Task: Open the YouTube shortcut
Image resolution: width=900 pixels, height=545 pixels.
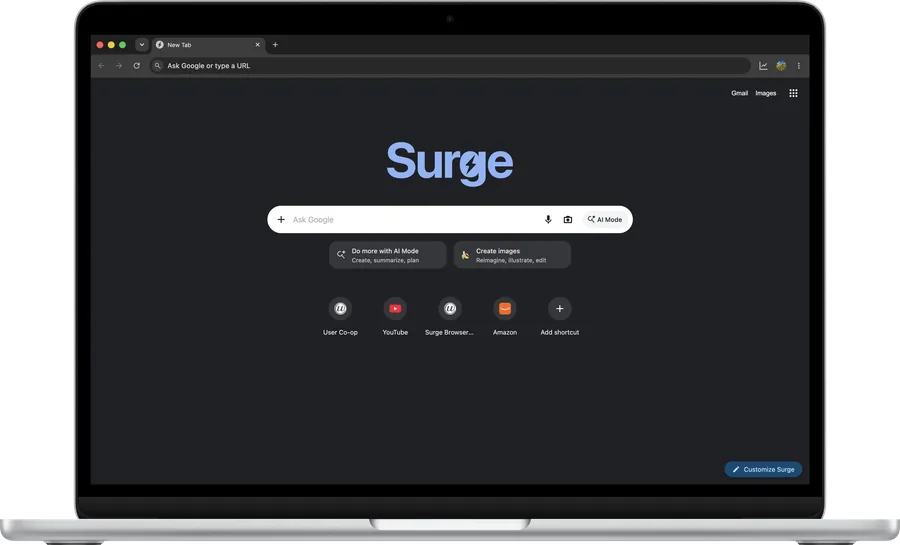Action: pos(395,316)
